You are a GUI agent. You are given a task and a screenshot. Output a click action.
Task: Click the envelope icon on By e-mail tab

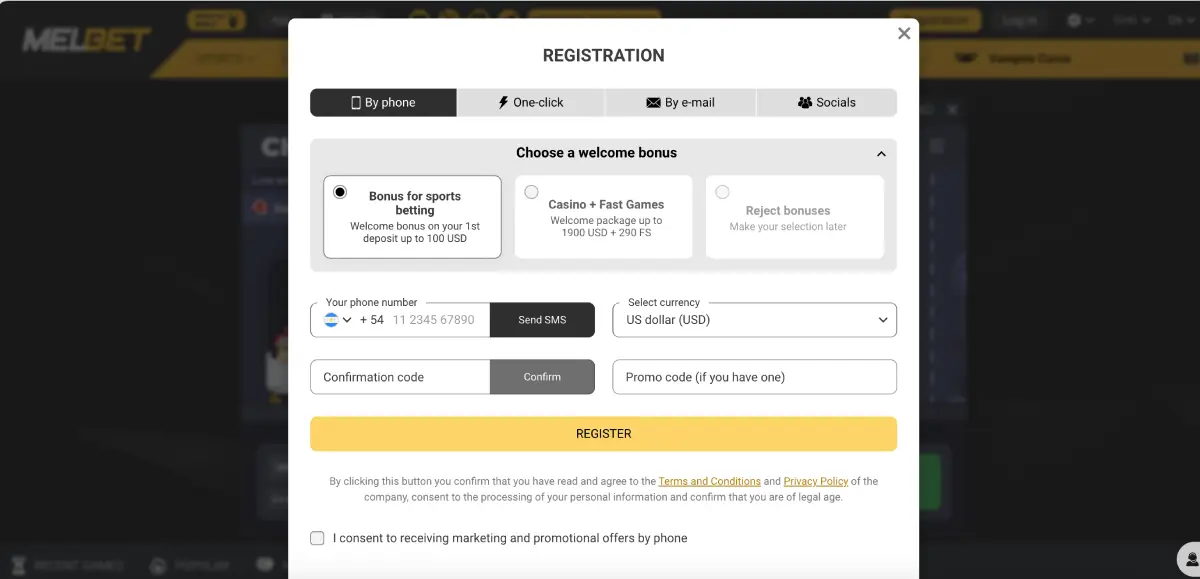click(x=654, y=102)
